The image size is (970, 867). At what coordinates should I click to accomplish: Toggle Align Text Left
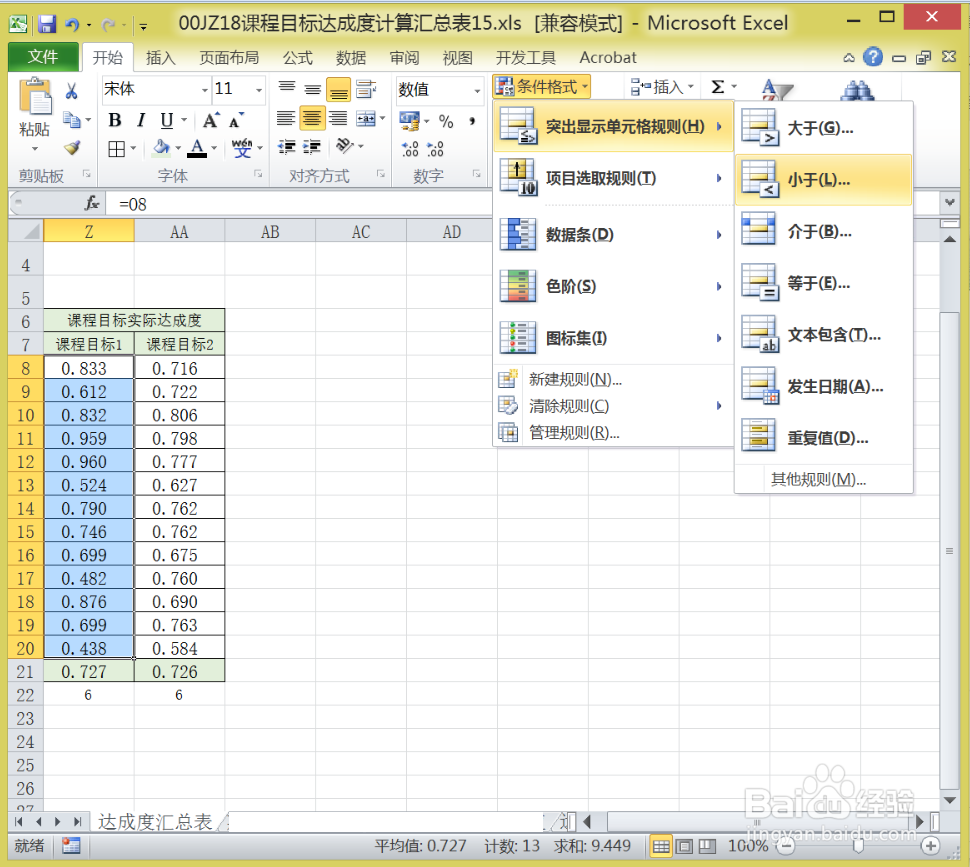(x=286, y=118)
